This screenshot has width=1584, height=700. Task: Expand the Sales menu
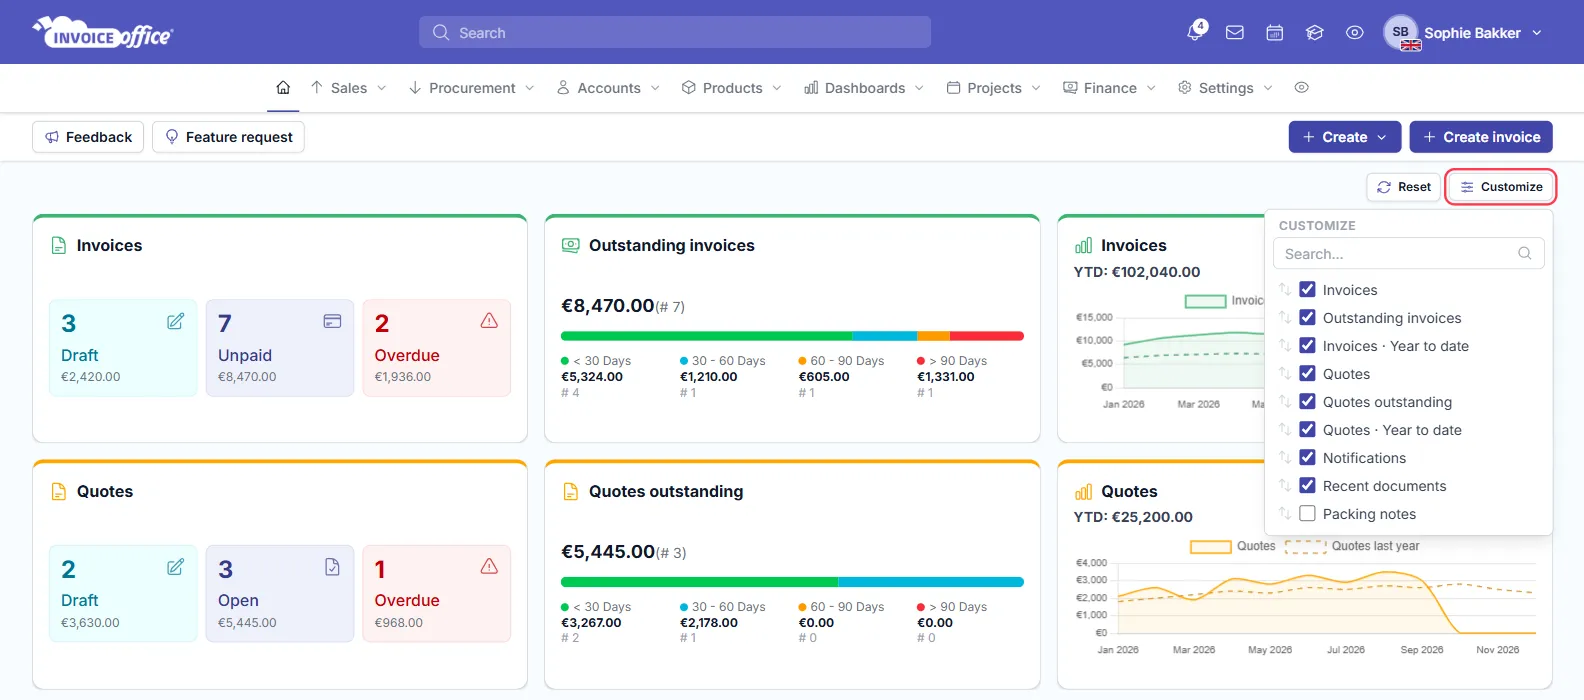click(x=348, y=88)
